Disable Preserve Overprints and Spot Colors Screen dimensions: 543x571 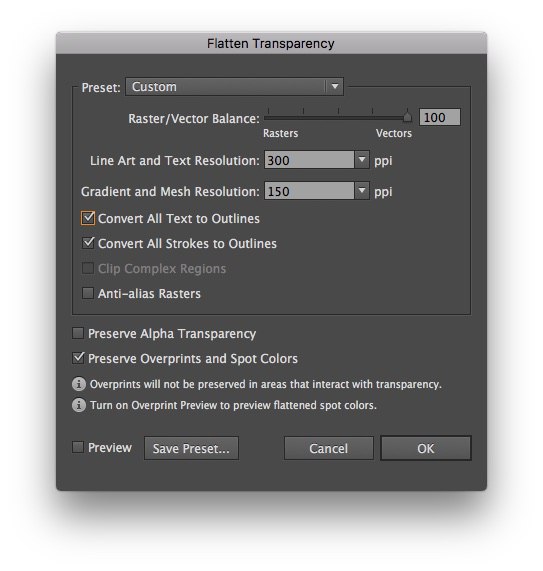[78, 358]
